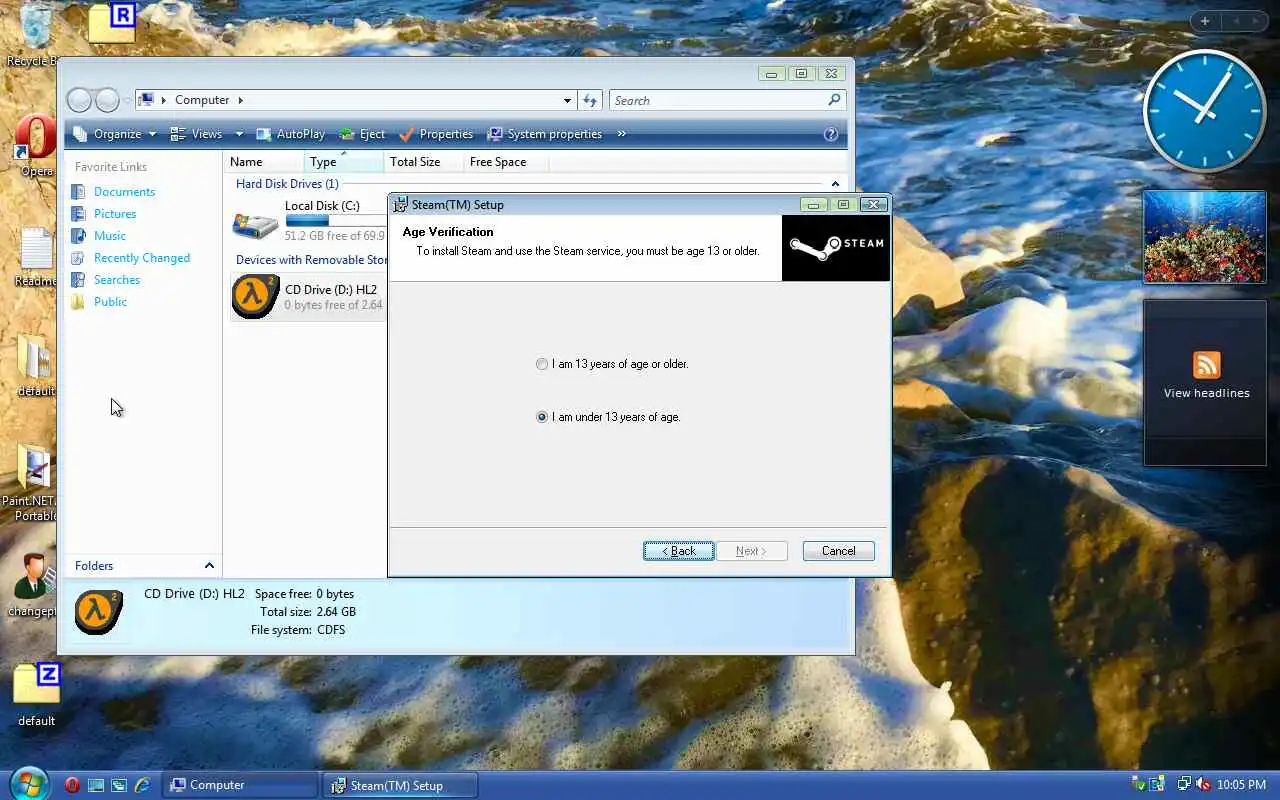Image resolution: width=1280 pixels, height=800 pixels.
Task: Select the CD Drive (D:) HL2 icon
Action: point(256,296)
